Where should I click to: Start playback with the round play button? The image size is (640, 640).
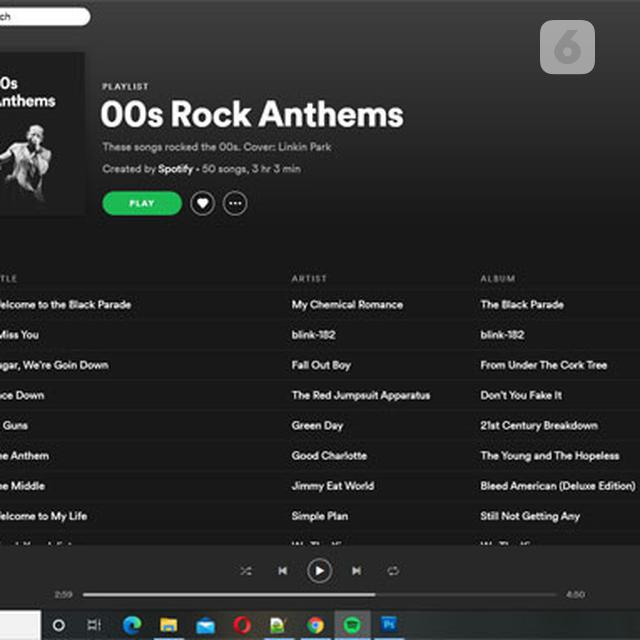coord(319,571)
